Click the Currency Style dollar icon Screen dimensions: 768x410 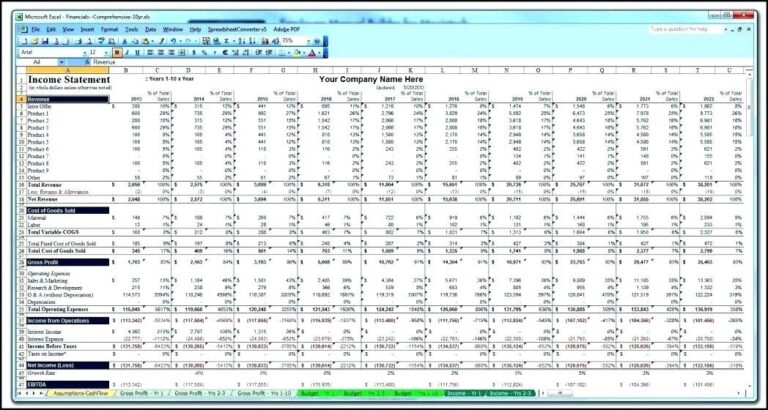click(x=197, y=52)
